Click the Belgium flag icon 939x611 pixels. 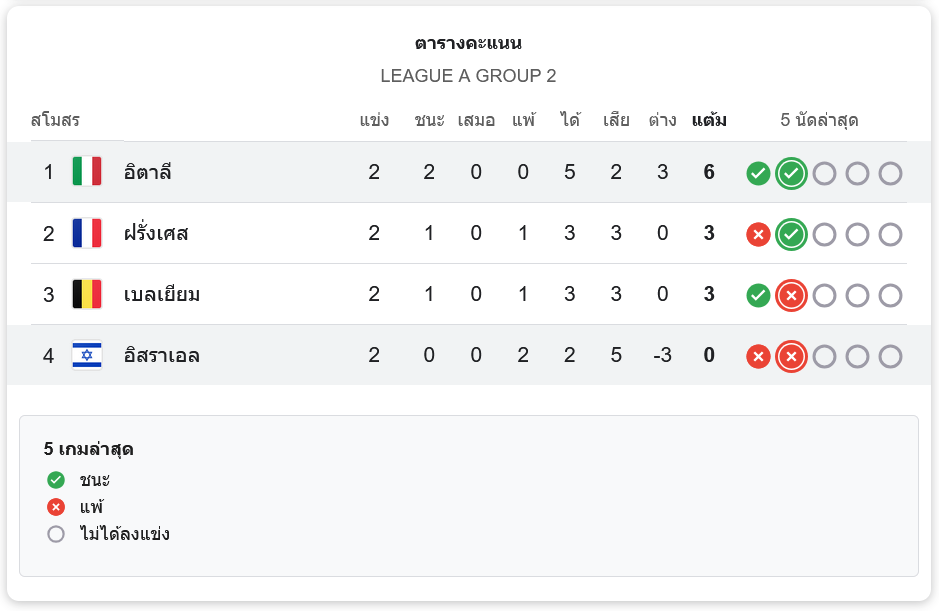[x=87, y=294]
